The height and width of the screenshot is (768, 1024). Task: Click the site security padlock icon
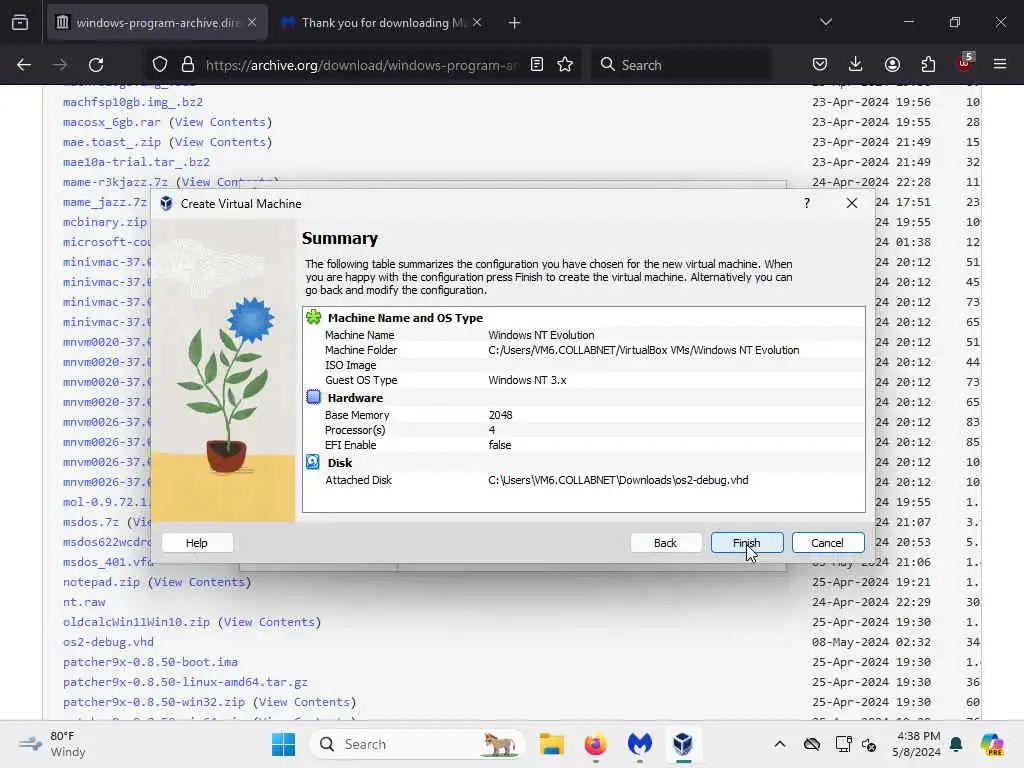[x=188, y=65]
